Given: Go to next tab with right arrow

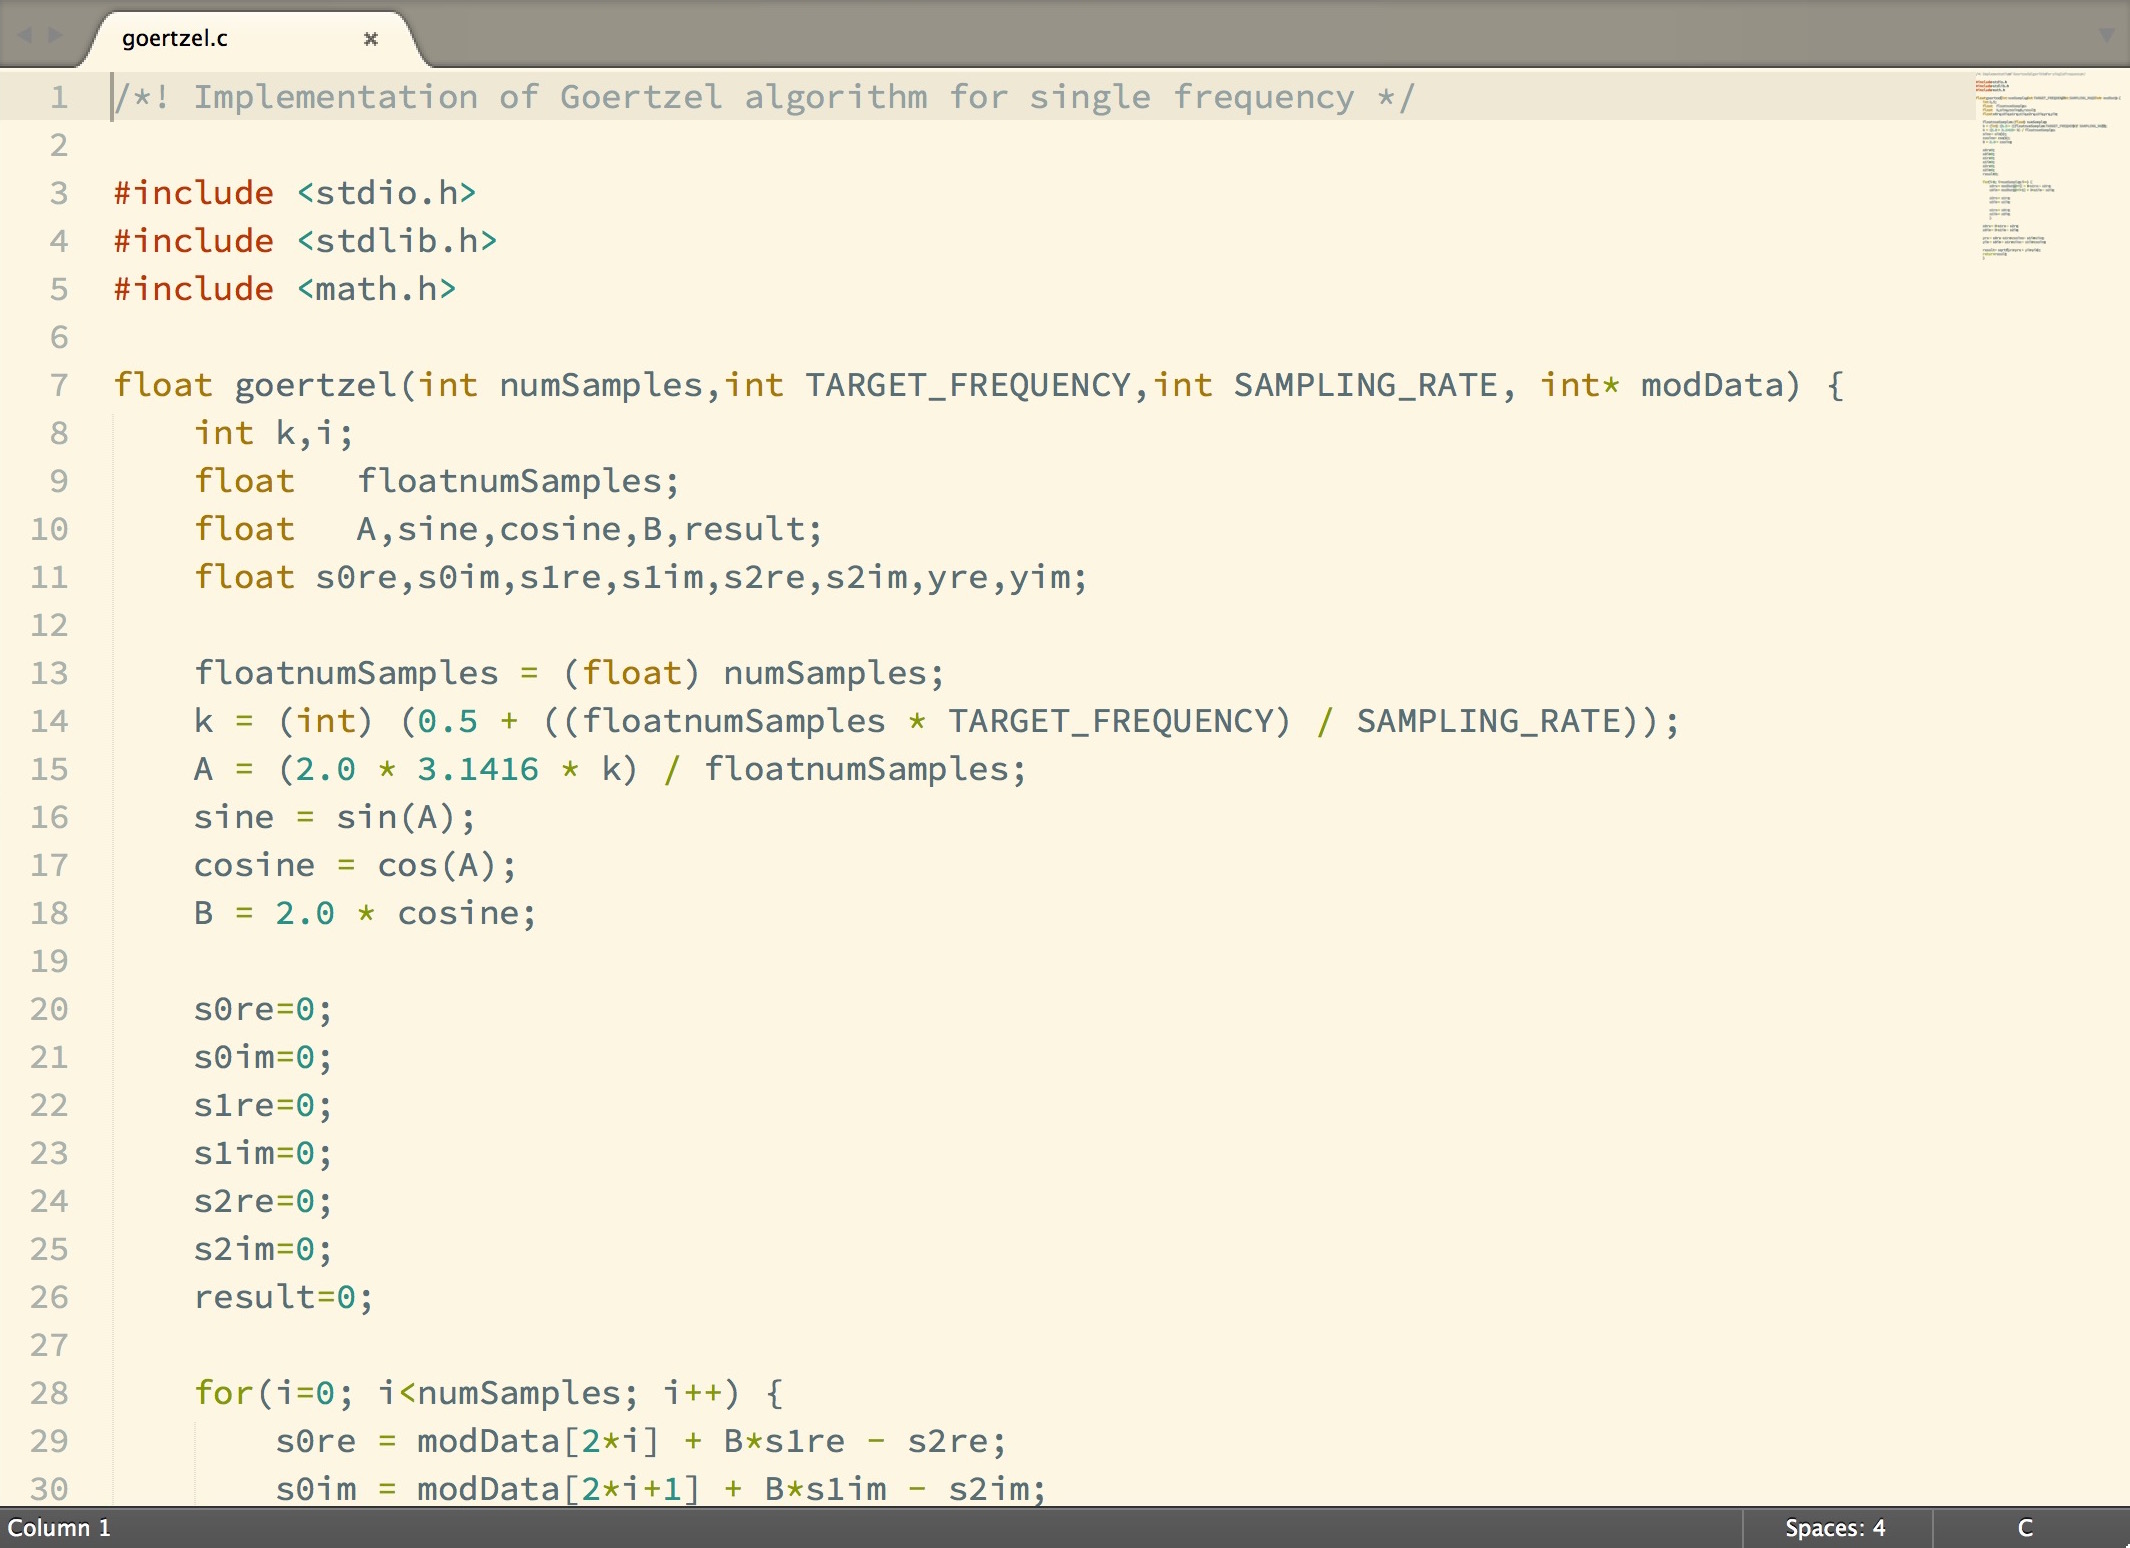Looking at the screenshot, I should (x=56, y=36).
